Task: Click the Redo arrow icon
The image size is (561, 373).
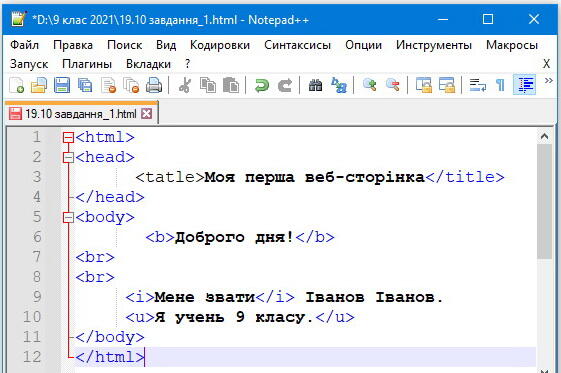Action: pos(285,85)
